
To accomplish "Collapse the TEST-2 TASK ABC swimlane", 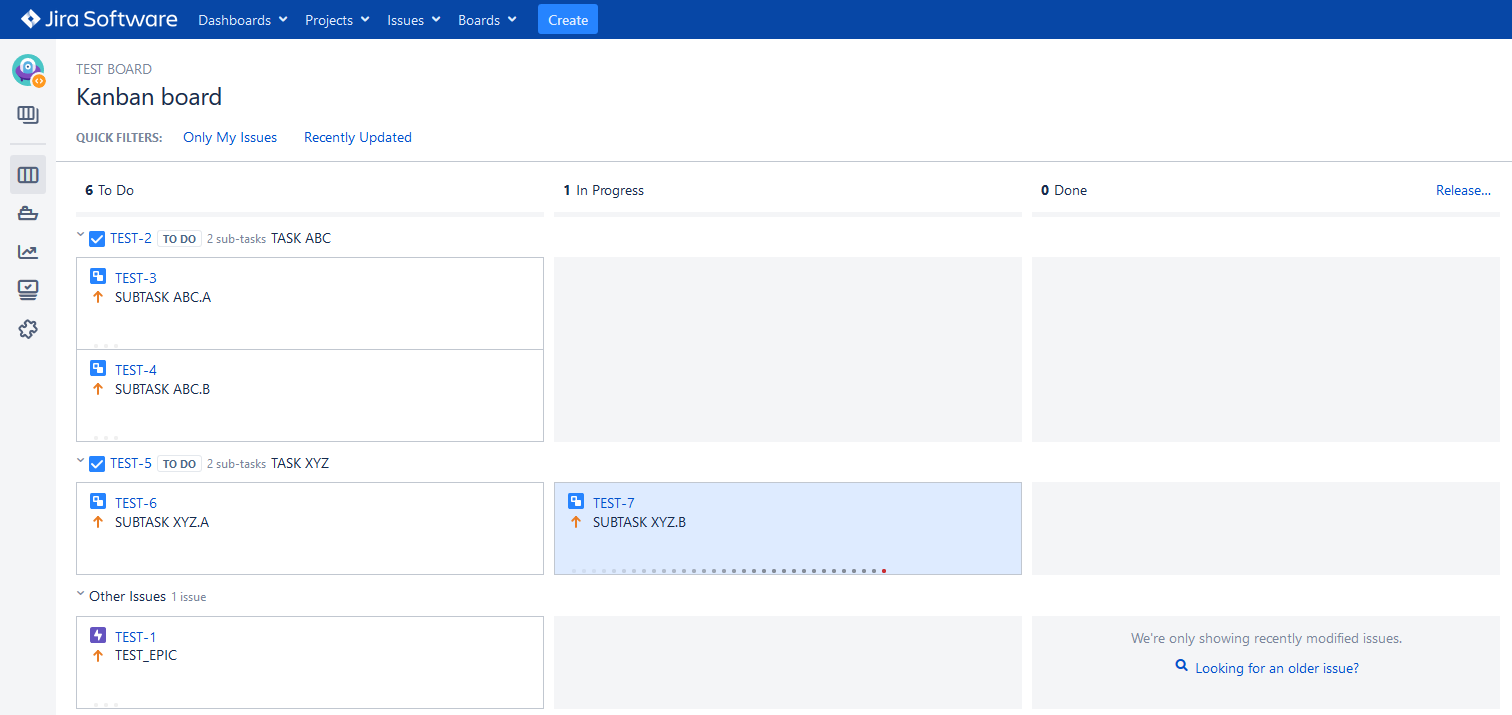I will (80, 236).
